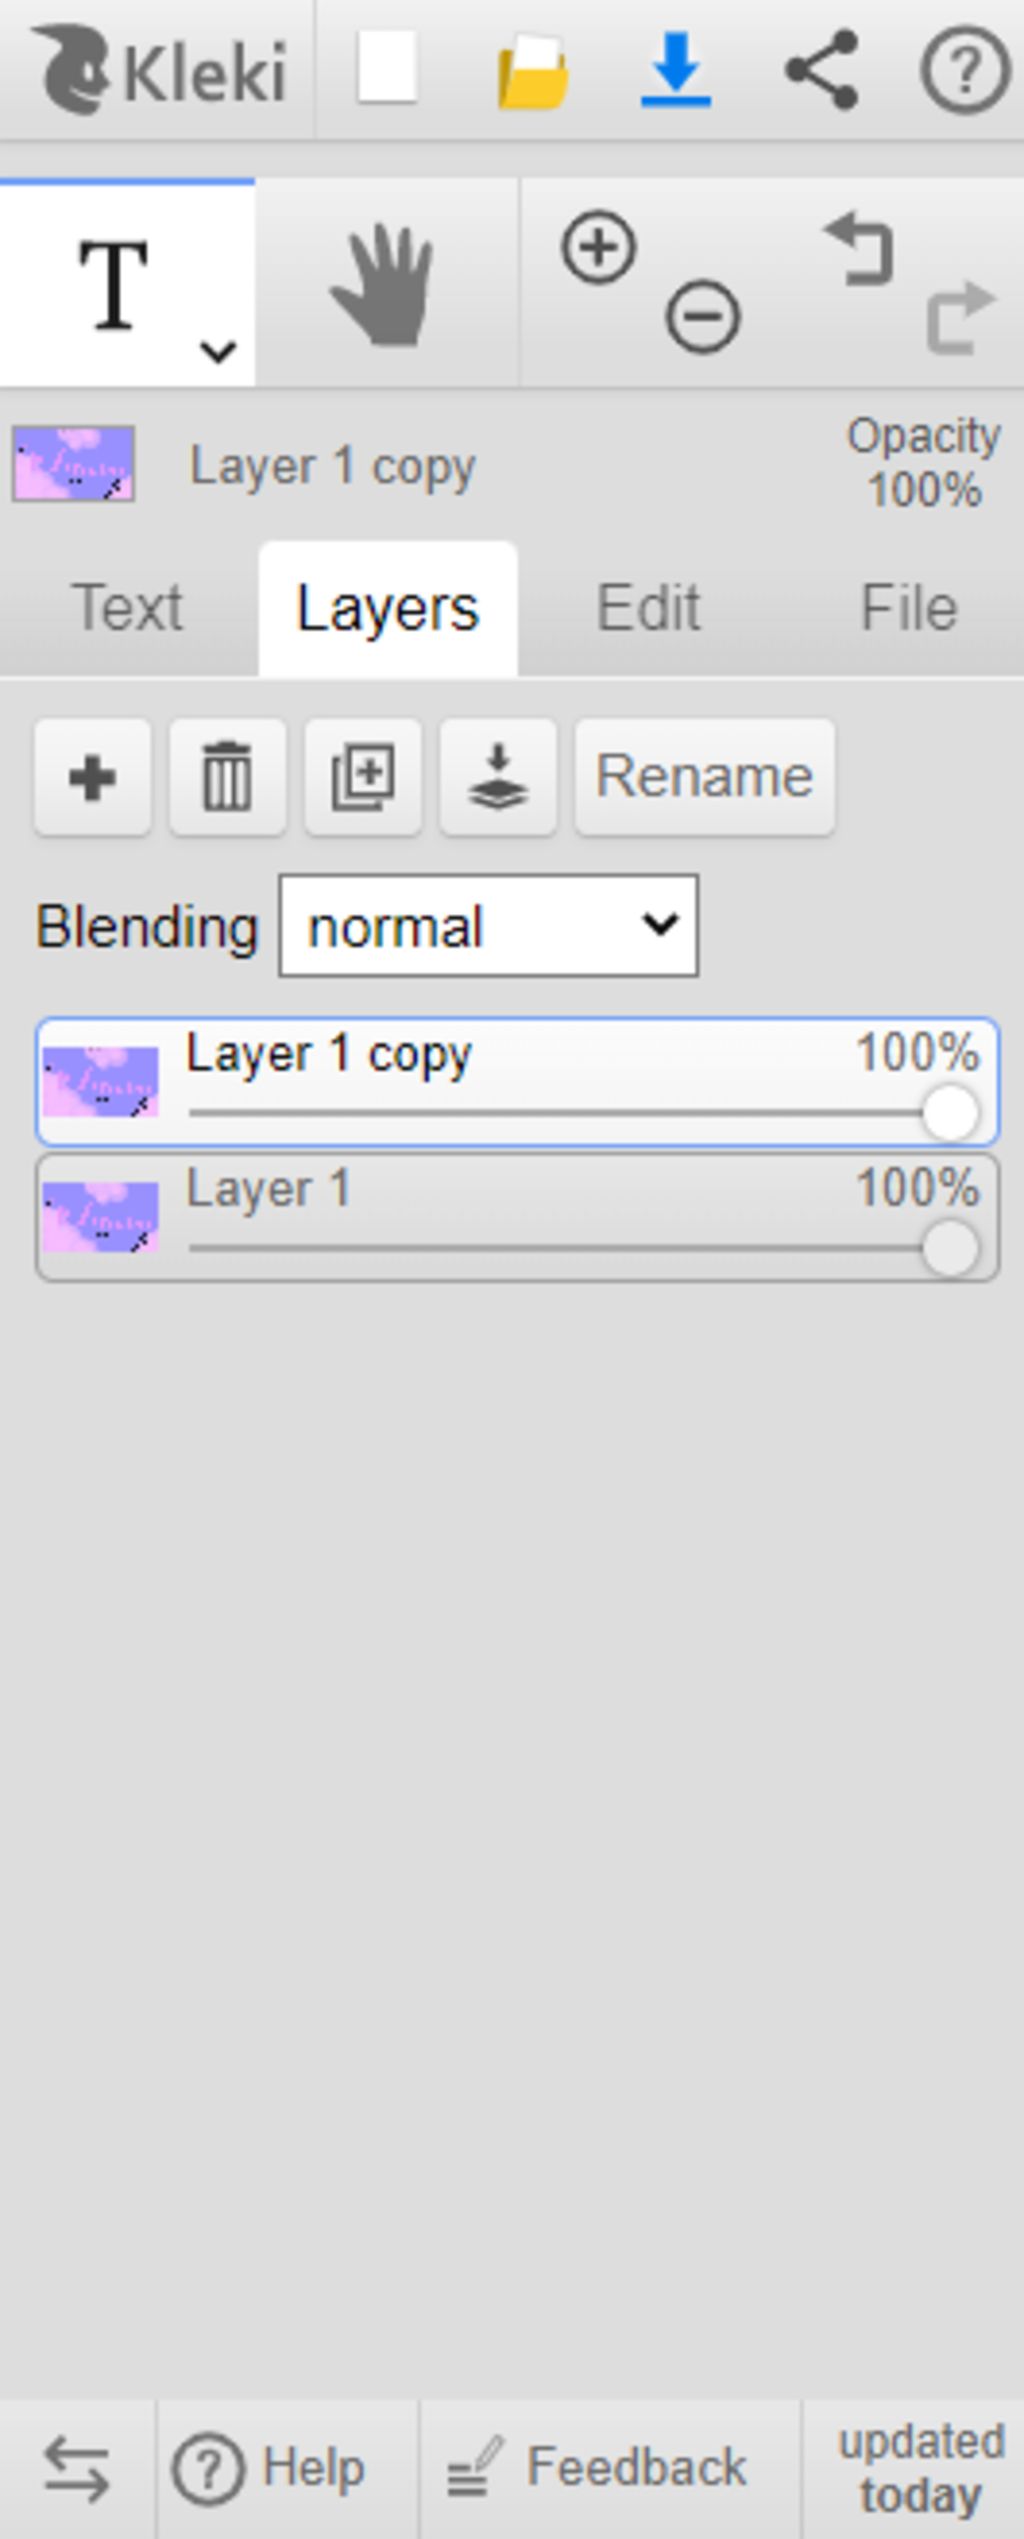1024x2539 pixels.
Task: Duplicate layer with the copy icon
Action: [362, 777]
